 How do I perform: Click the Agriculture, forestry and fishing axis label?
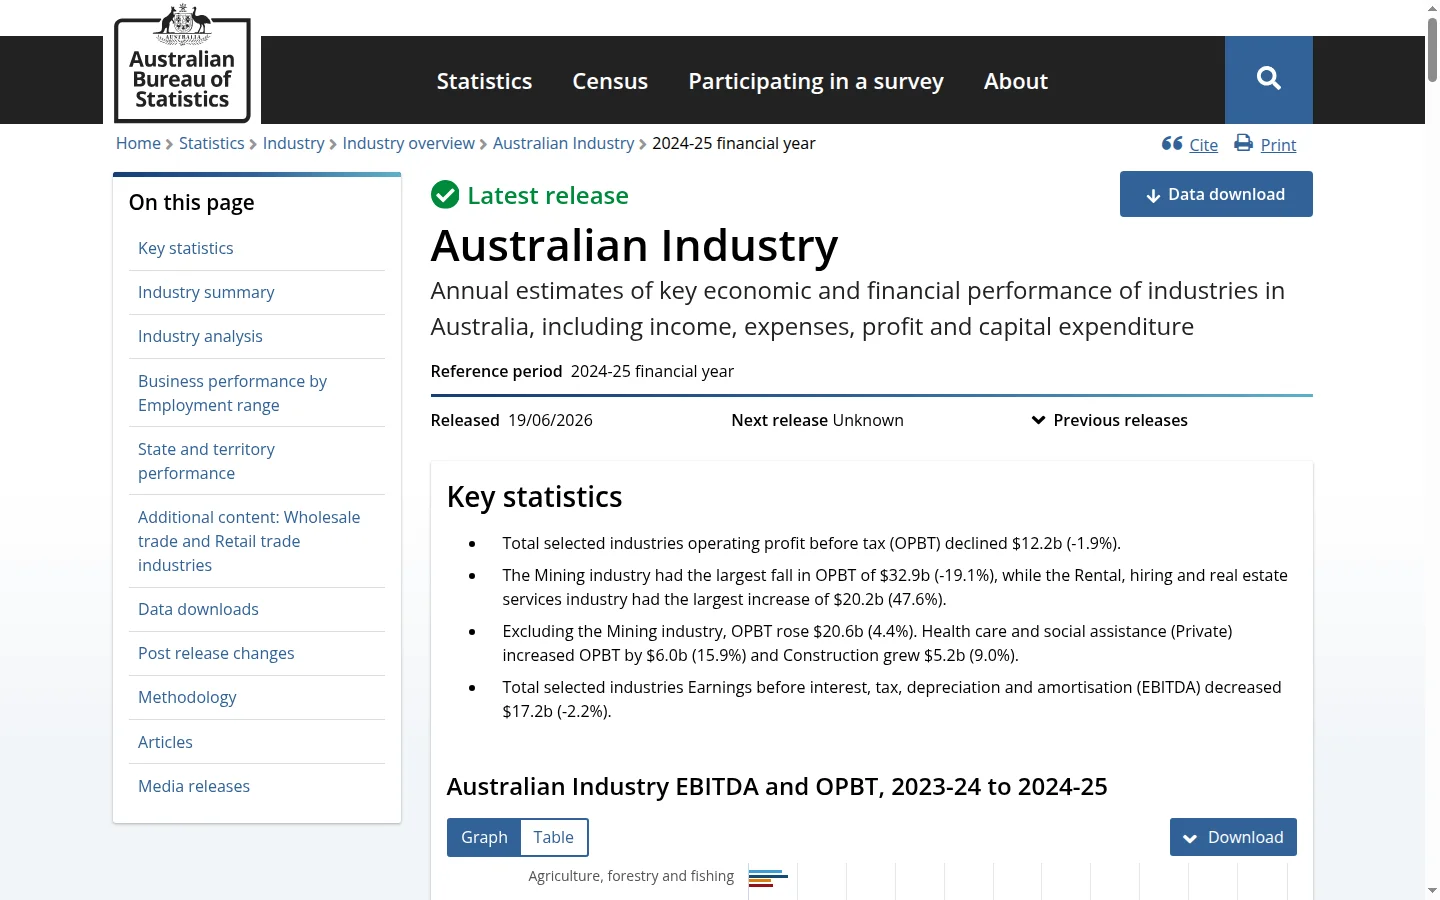(631, 876)
